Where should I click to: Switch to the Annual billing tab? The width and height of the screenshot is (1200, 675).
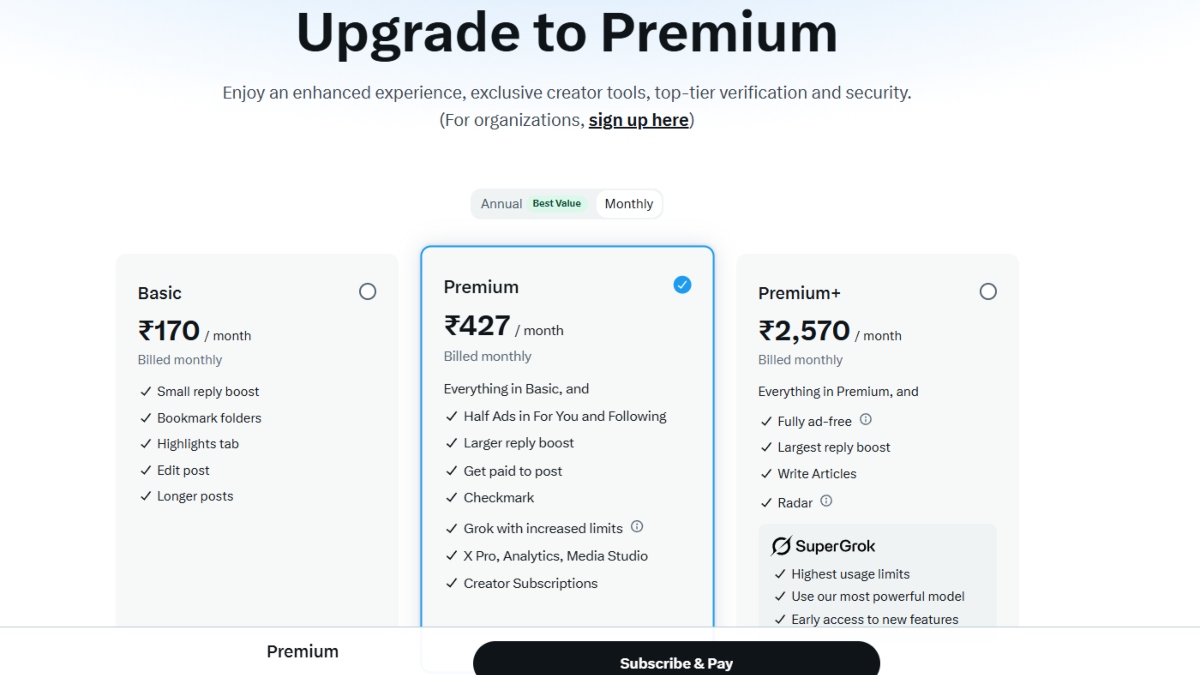point(501,203)
